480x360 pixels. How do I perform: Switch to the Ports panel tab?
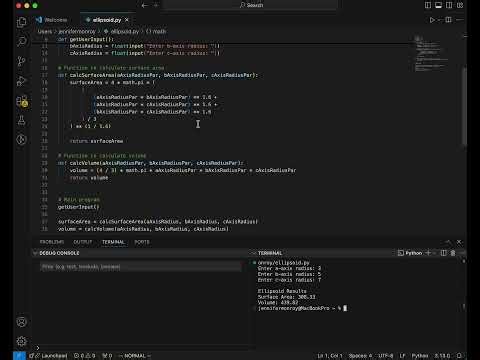coord(142,242)
